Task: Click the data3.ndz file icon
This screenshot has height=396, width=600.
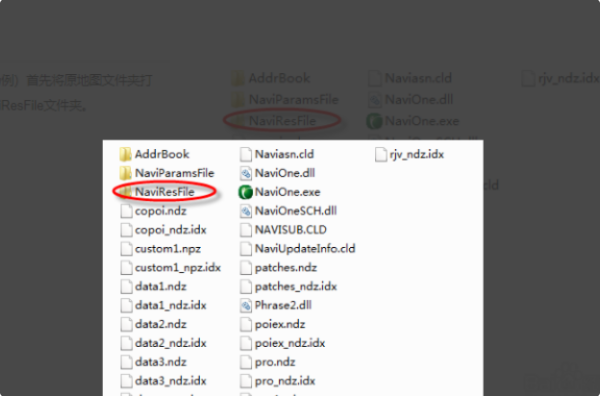Action: click(126, 362)
